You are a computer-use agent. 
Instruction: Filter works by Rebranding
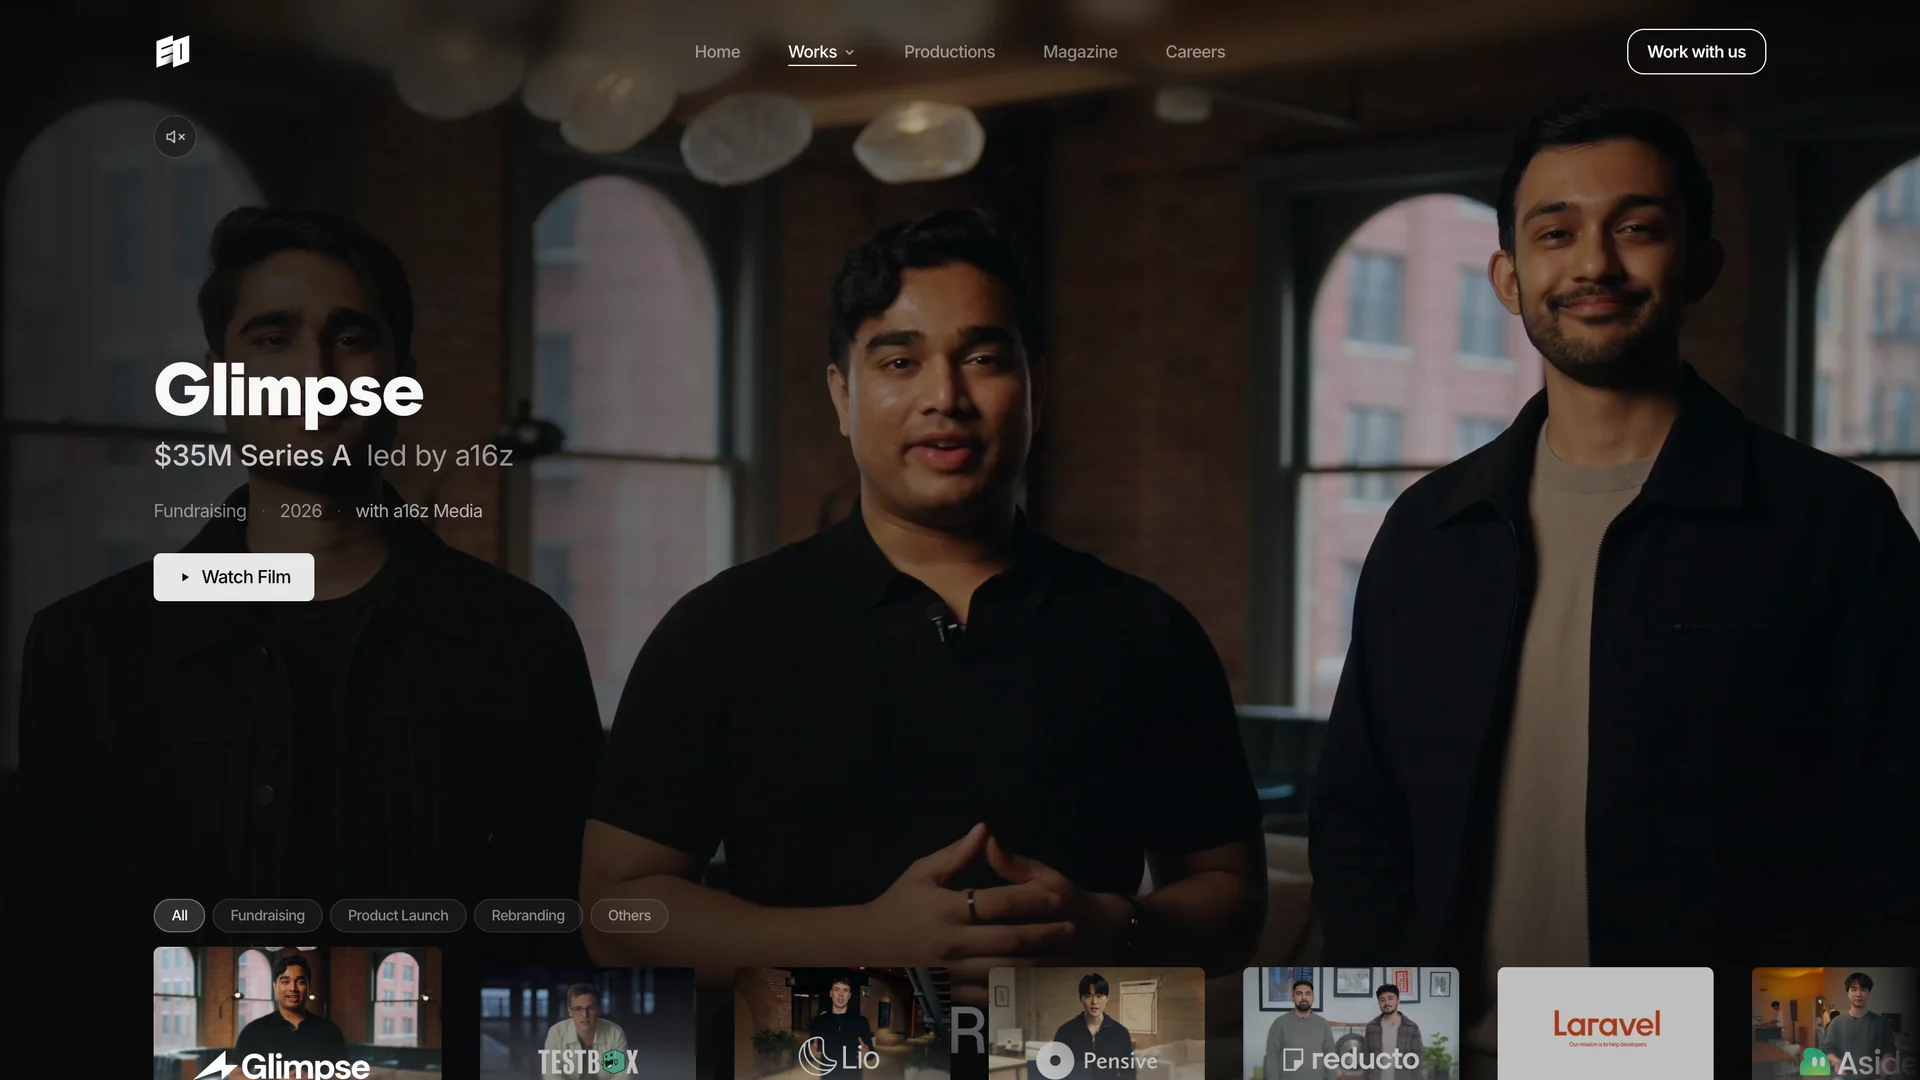coord(528,915)
